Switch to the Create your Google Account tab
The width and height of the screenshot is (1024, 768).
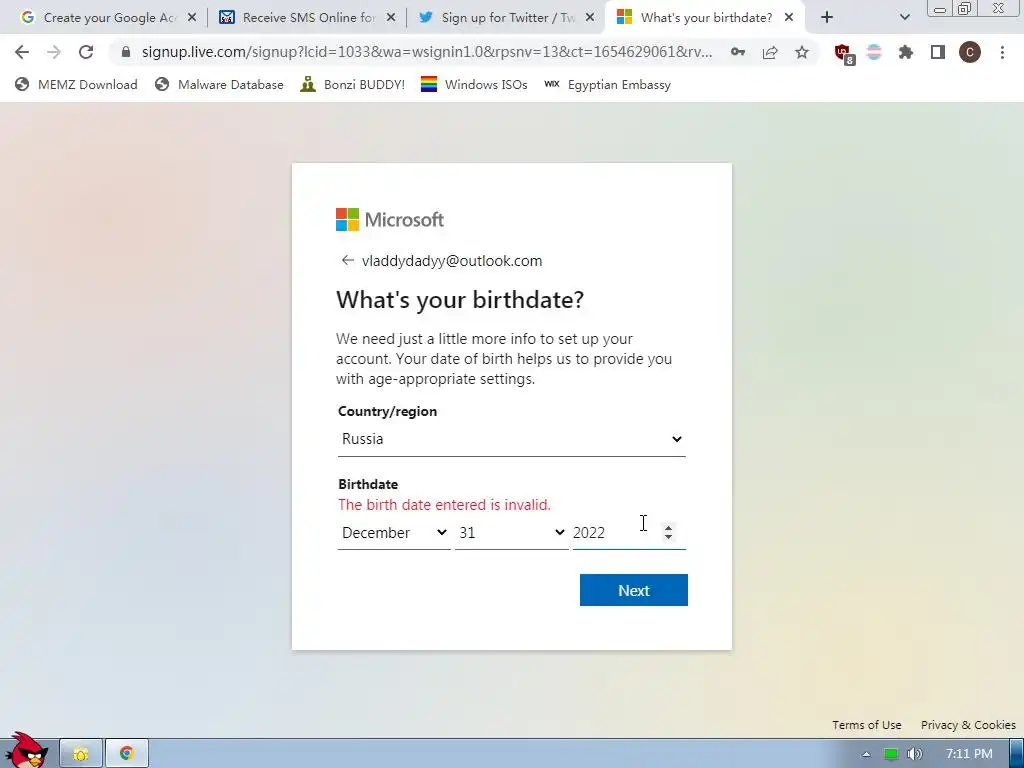108,18
